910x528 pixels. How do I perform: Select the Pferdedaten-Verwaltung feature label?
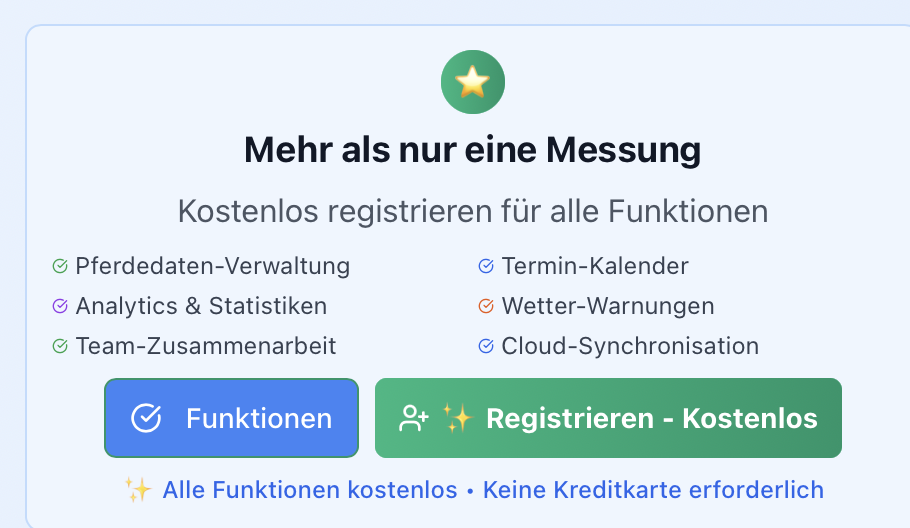(x=213, y=267)
